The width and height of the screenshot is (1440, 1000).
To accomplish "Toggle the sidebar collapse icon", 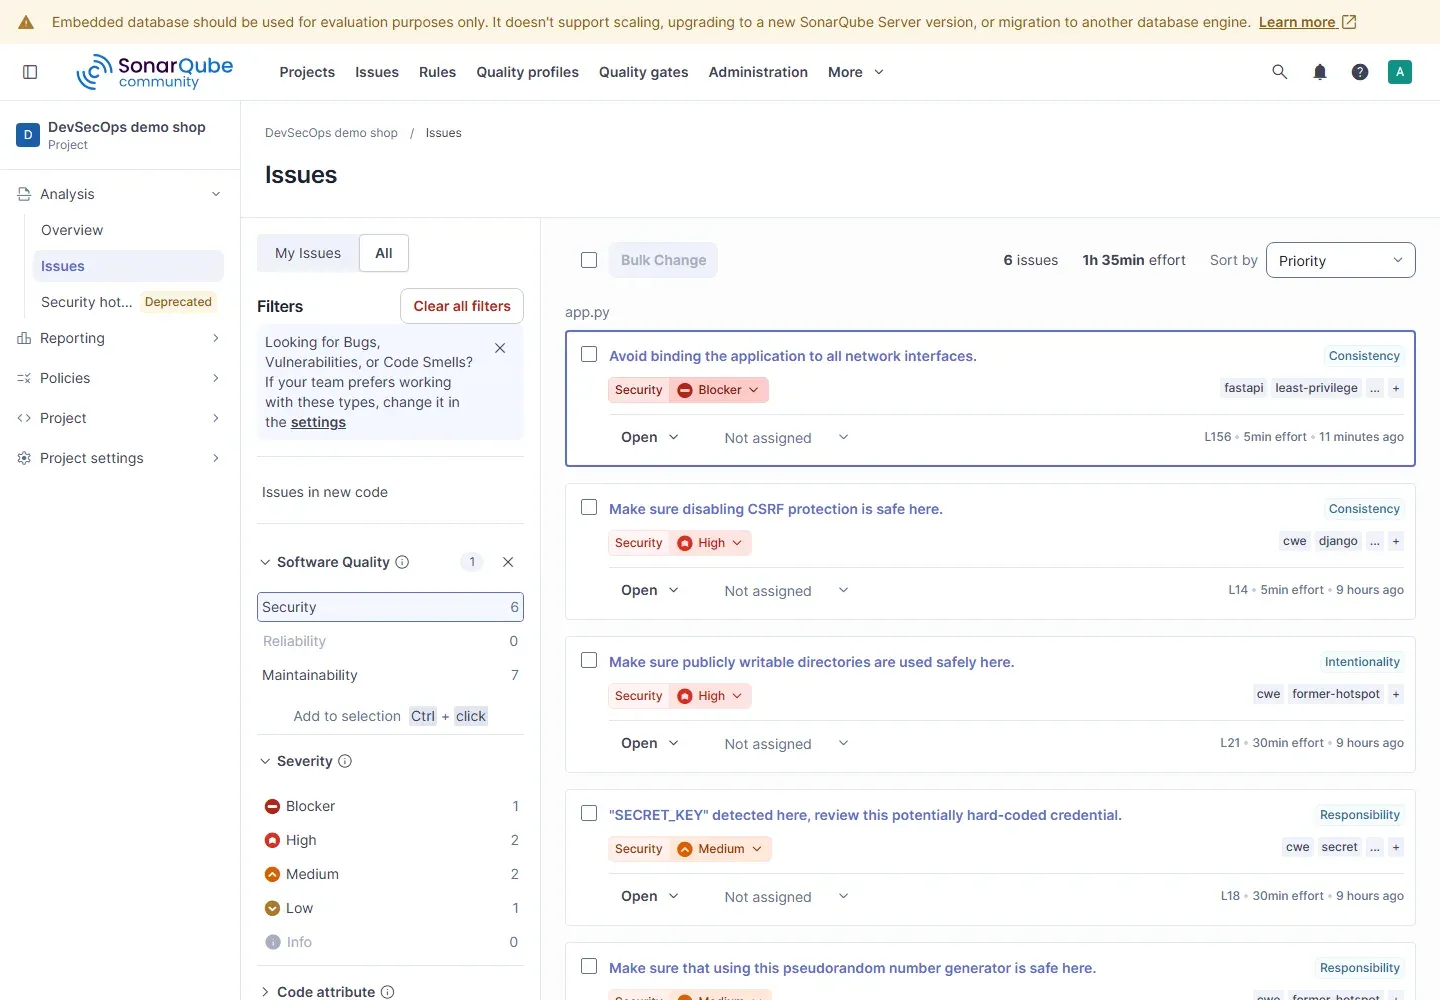I will (30, 72).
